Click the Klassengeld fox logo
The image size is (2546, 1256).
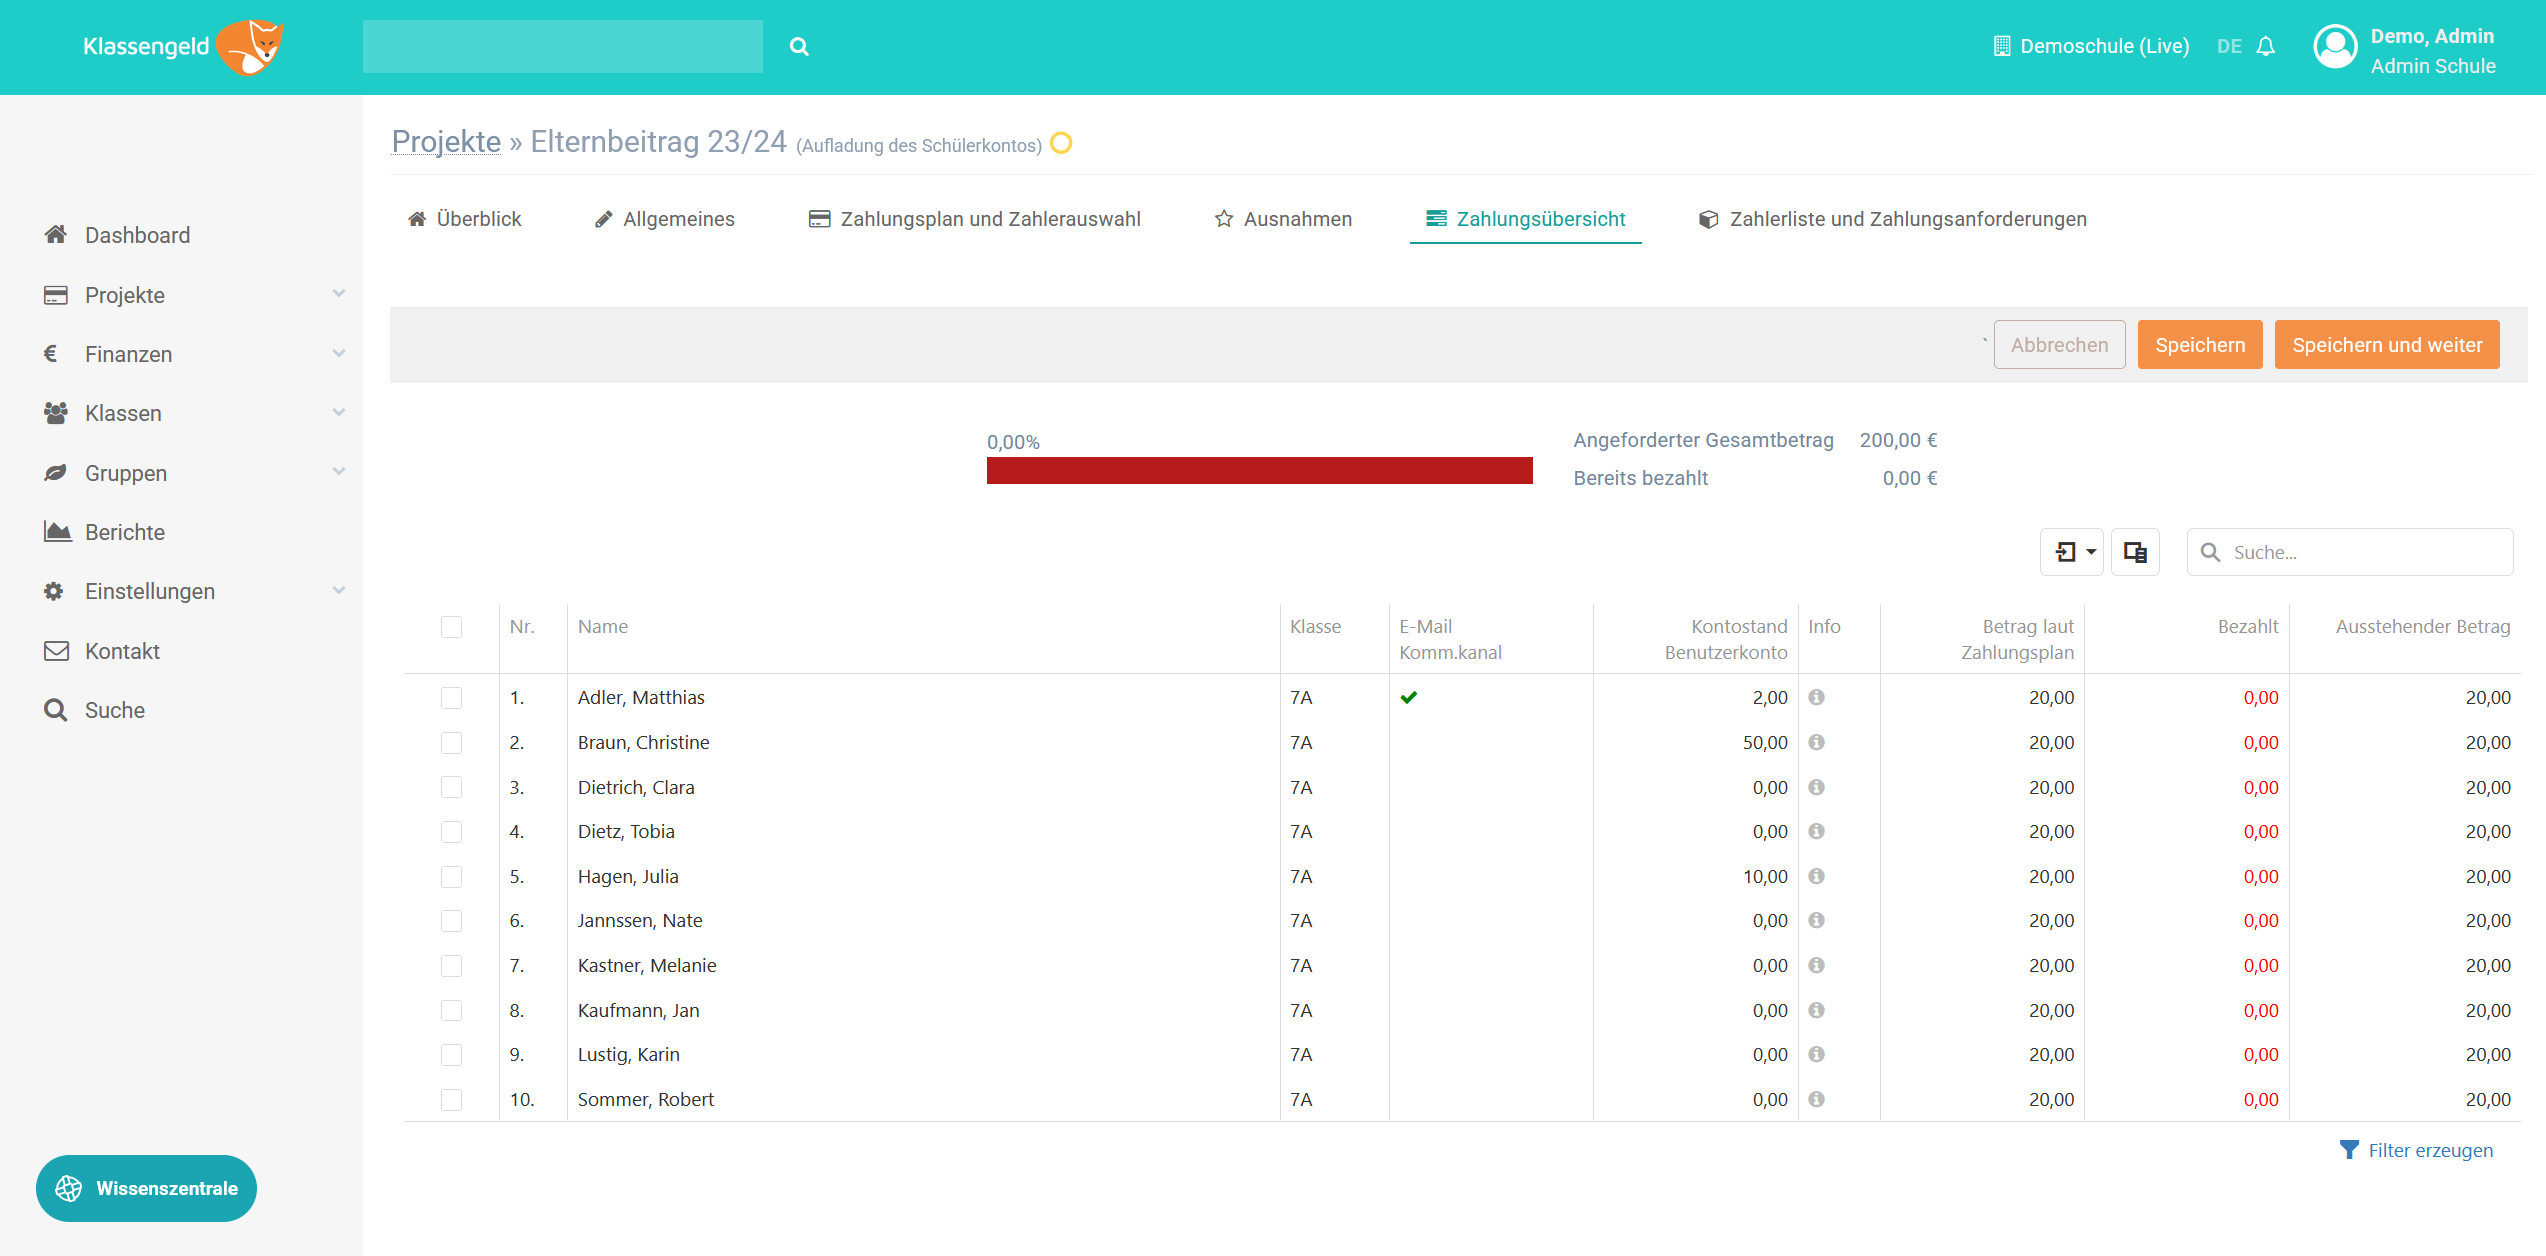tap(251, 46)
